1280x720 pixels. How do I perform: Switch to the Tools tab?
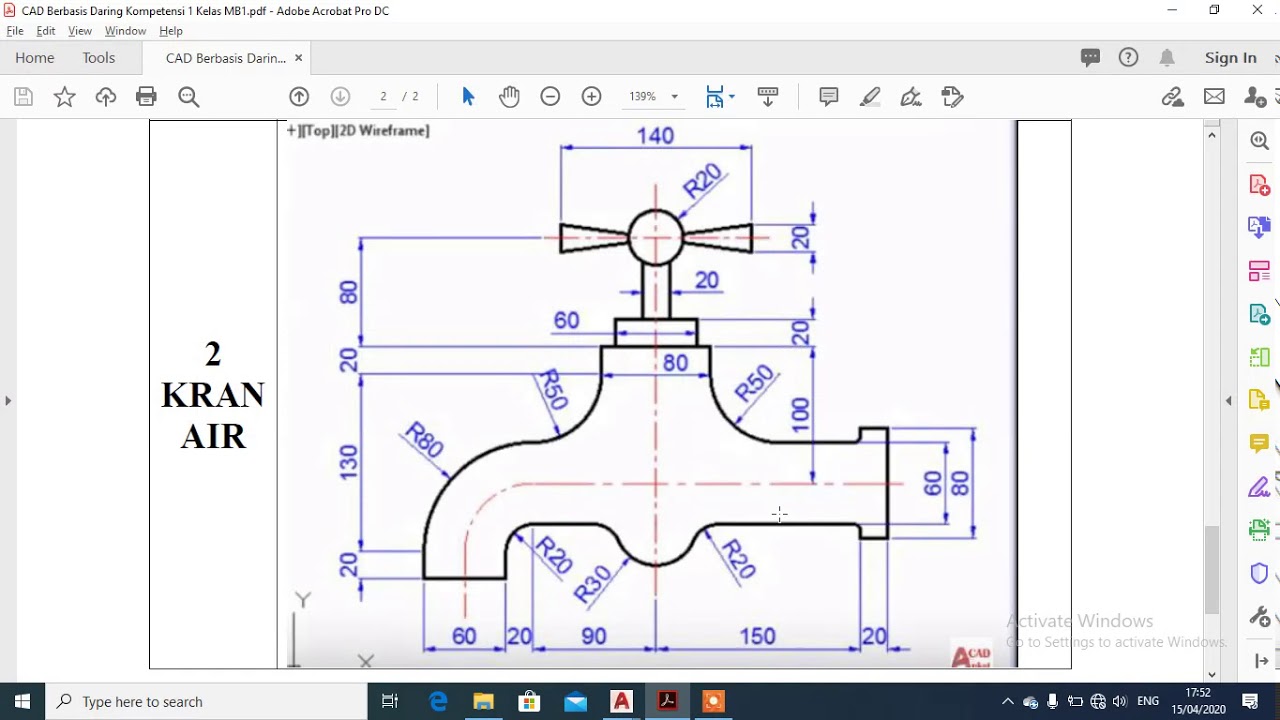coord(99,58)
